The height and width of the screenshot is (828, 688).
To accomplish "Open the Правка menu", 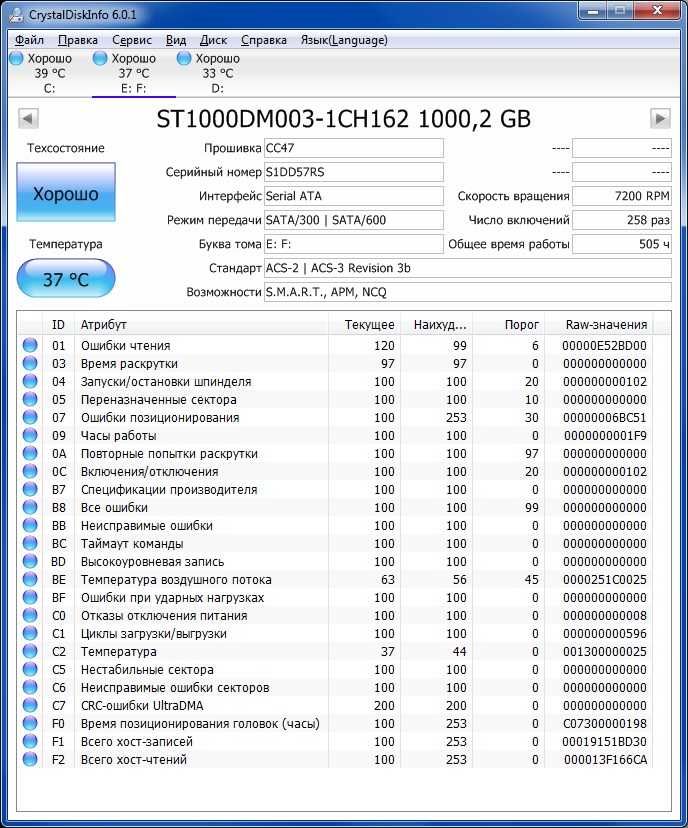I will pyautogui.click(x=78, y=40).
